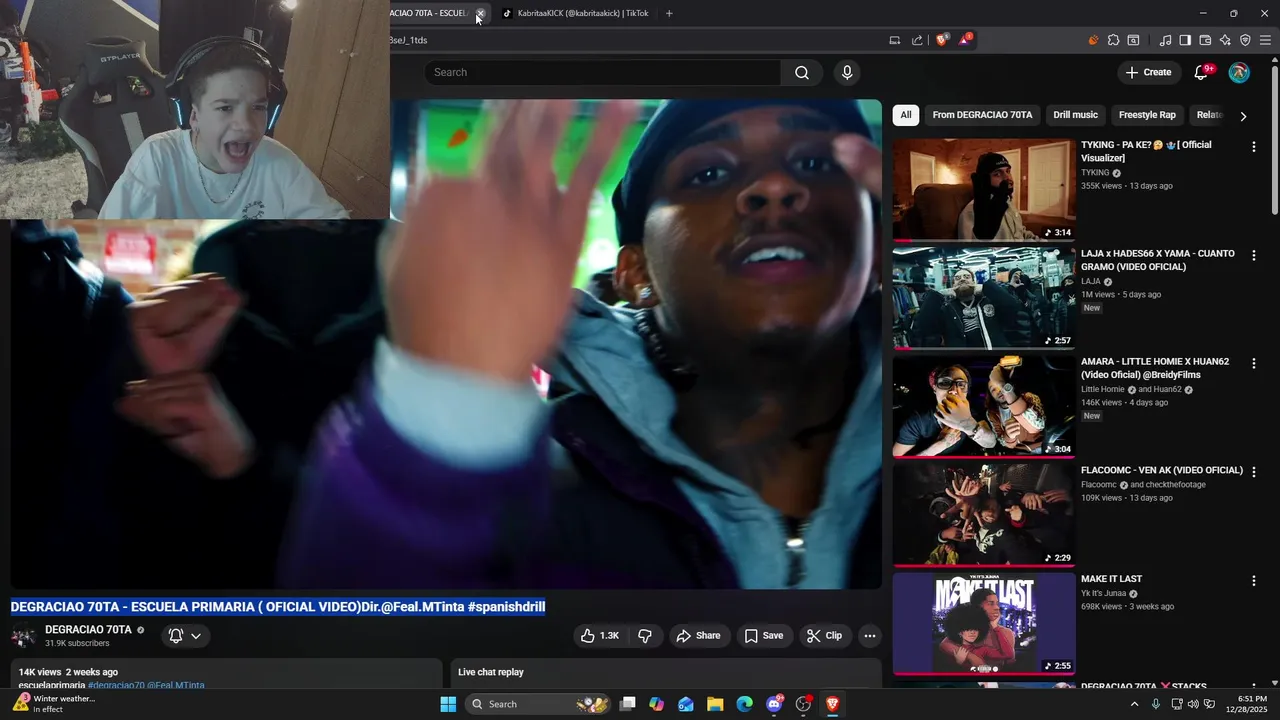The width and height of the screenshot is (1280, 720).
Task: Click the Brave VPN shield icon
Action: [1245, 40]
